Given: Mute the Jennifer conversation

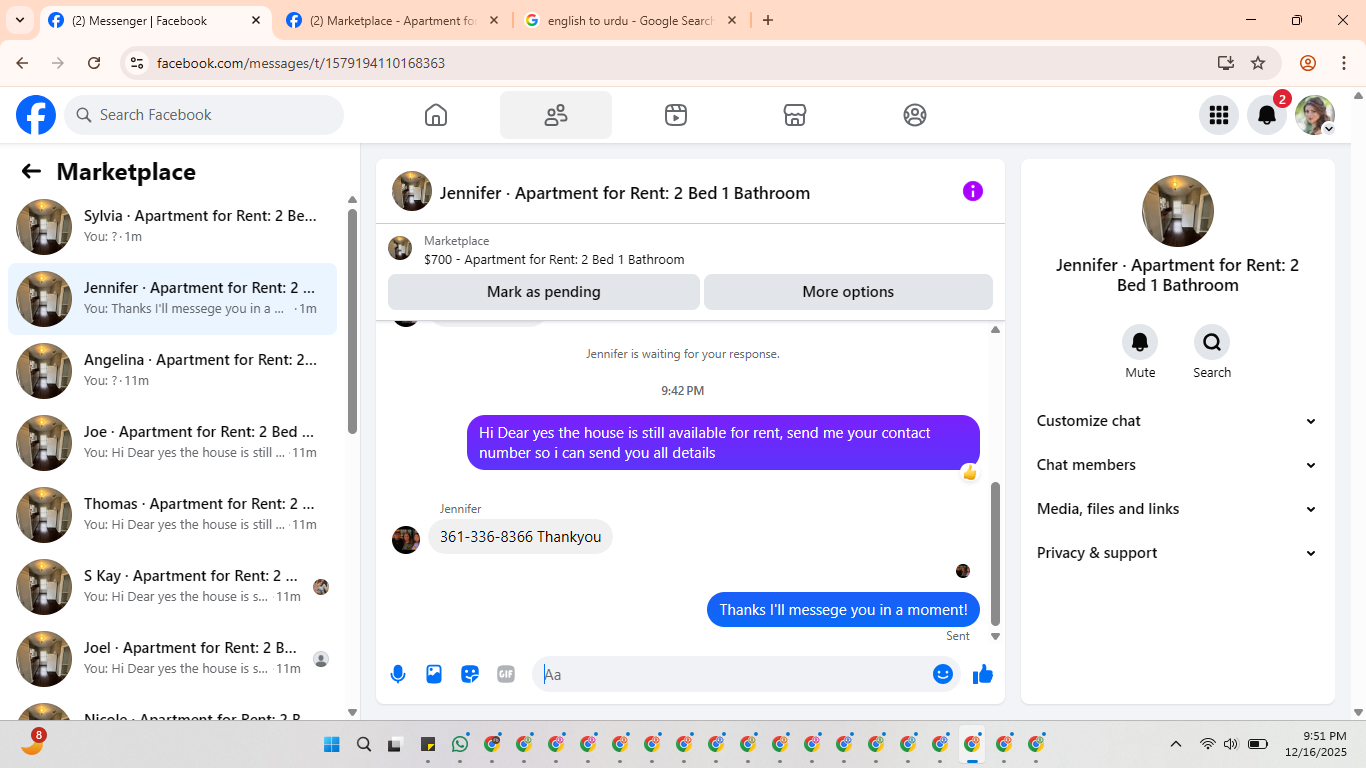Looking at the screenshot, I should point(1140,343).
